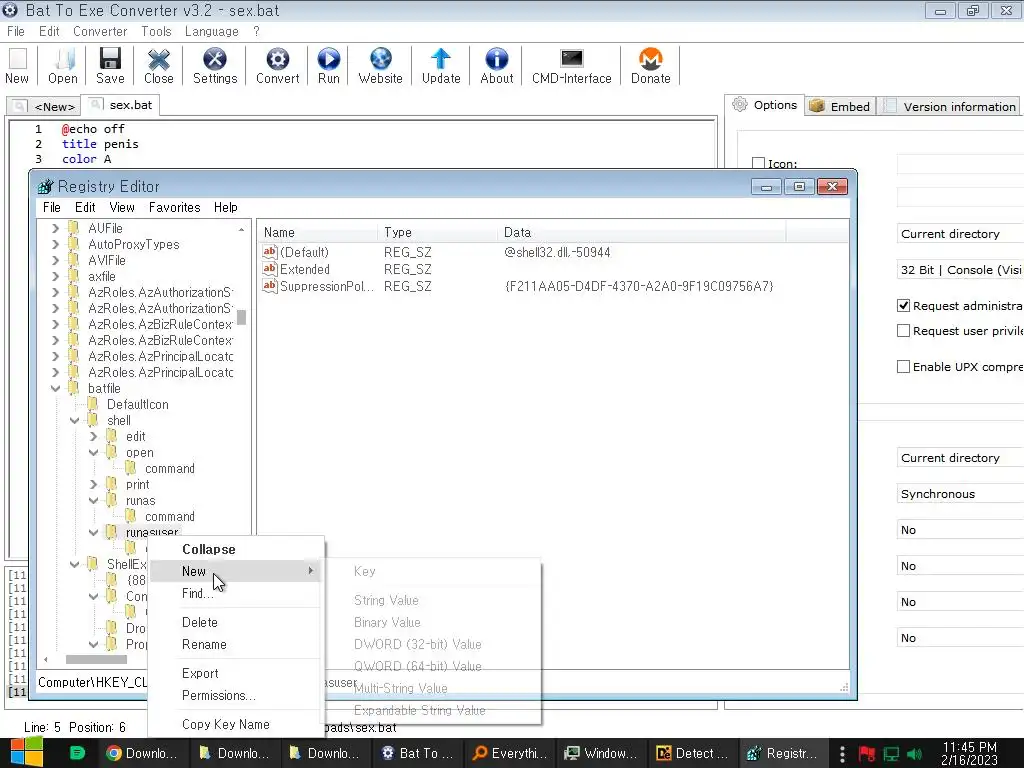The width and height of the screenshot is (1024, 768).
Task: Open the Synchronous dropdown
Action: coord(960,494)
